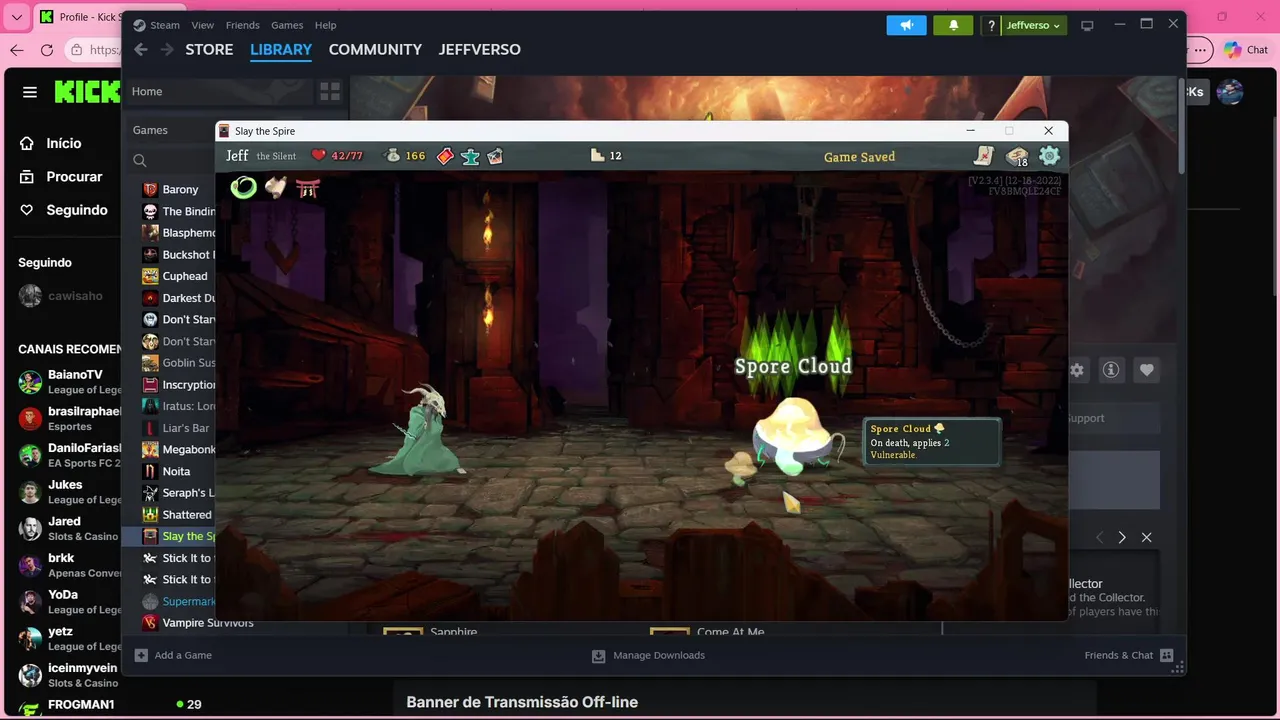
Task: Go to Início in Kick sidebar
Action: click(62, 143)
